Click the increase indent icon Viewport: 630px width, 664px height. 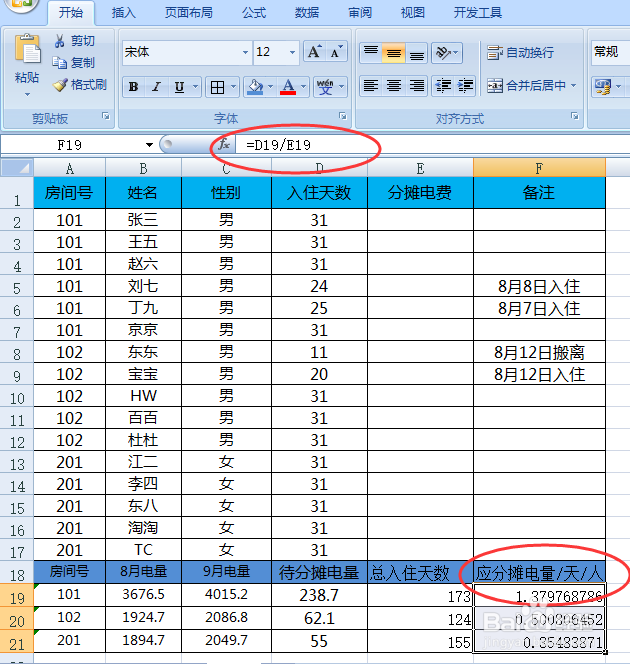465,86
